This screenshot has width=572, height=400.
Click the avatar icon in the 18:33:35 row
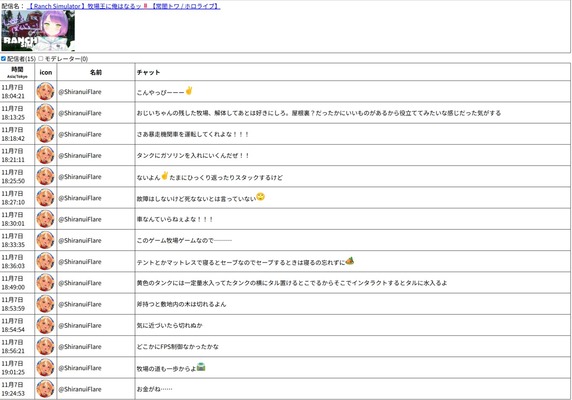tap(46, 240)
